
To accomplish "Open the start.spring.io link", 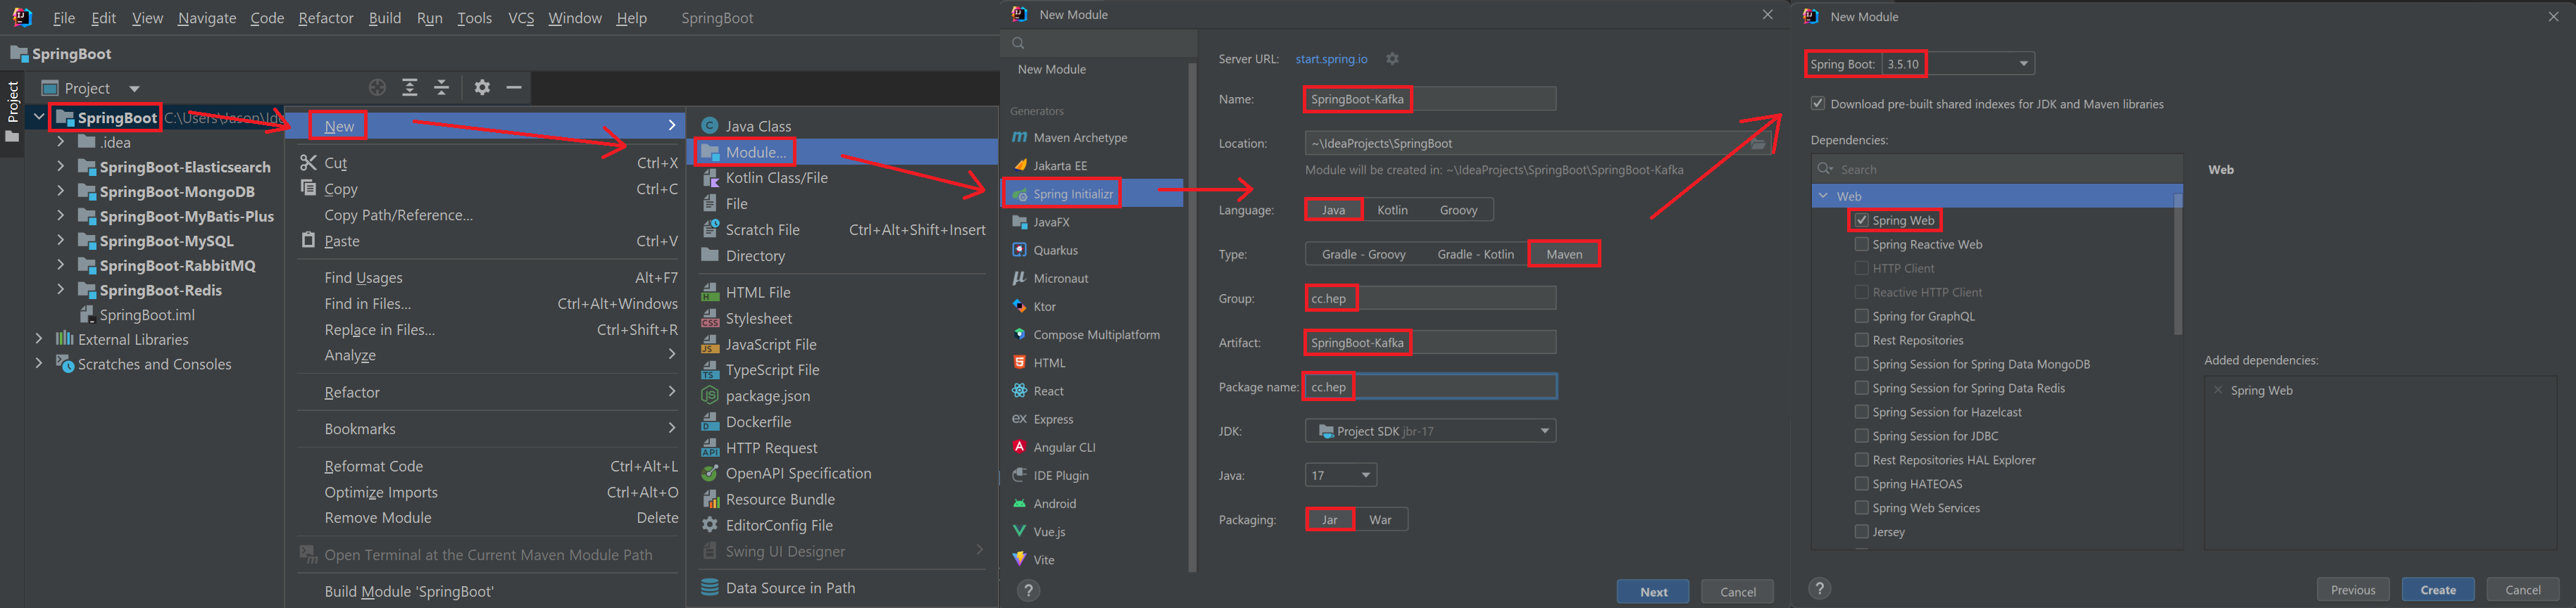I will click(1331, 59).
